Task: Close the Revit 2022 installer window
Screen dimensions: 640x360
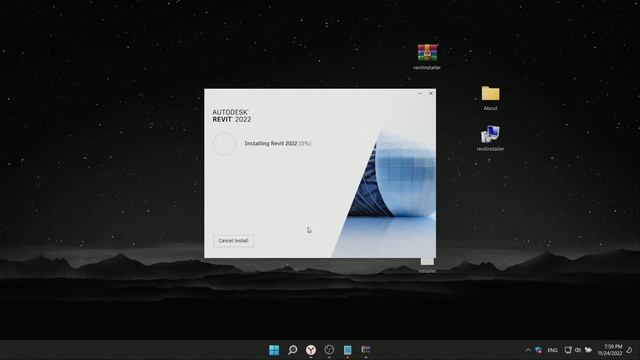Action: (x=431, y=93)
